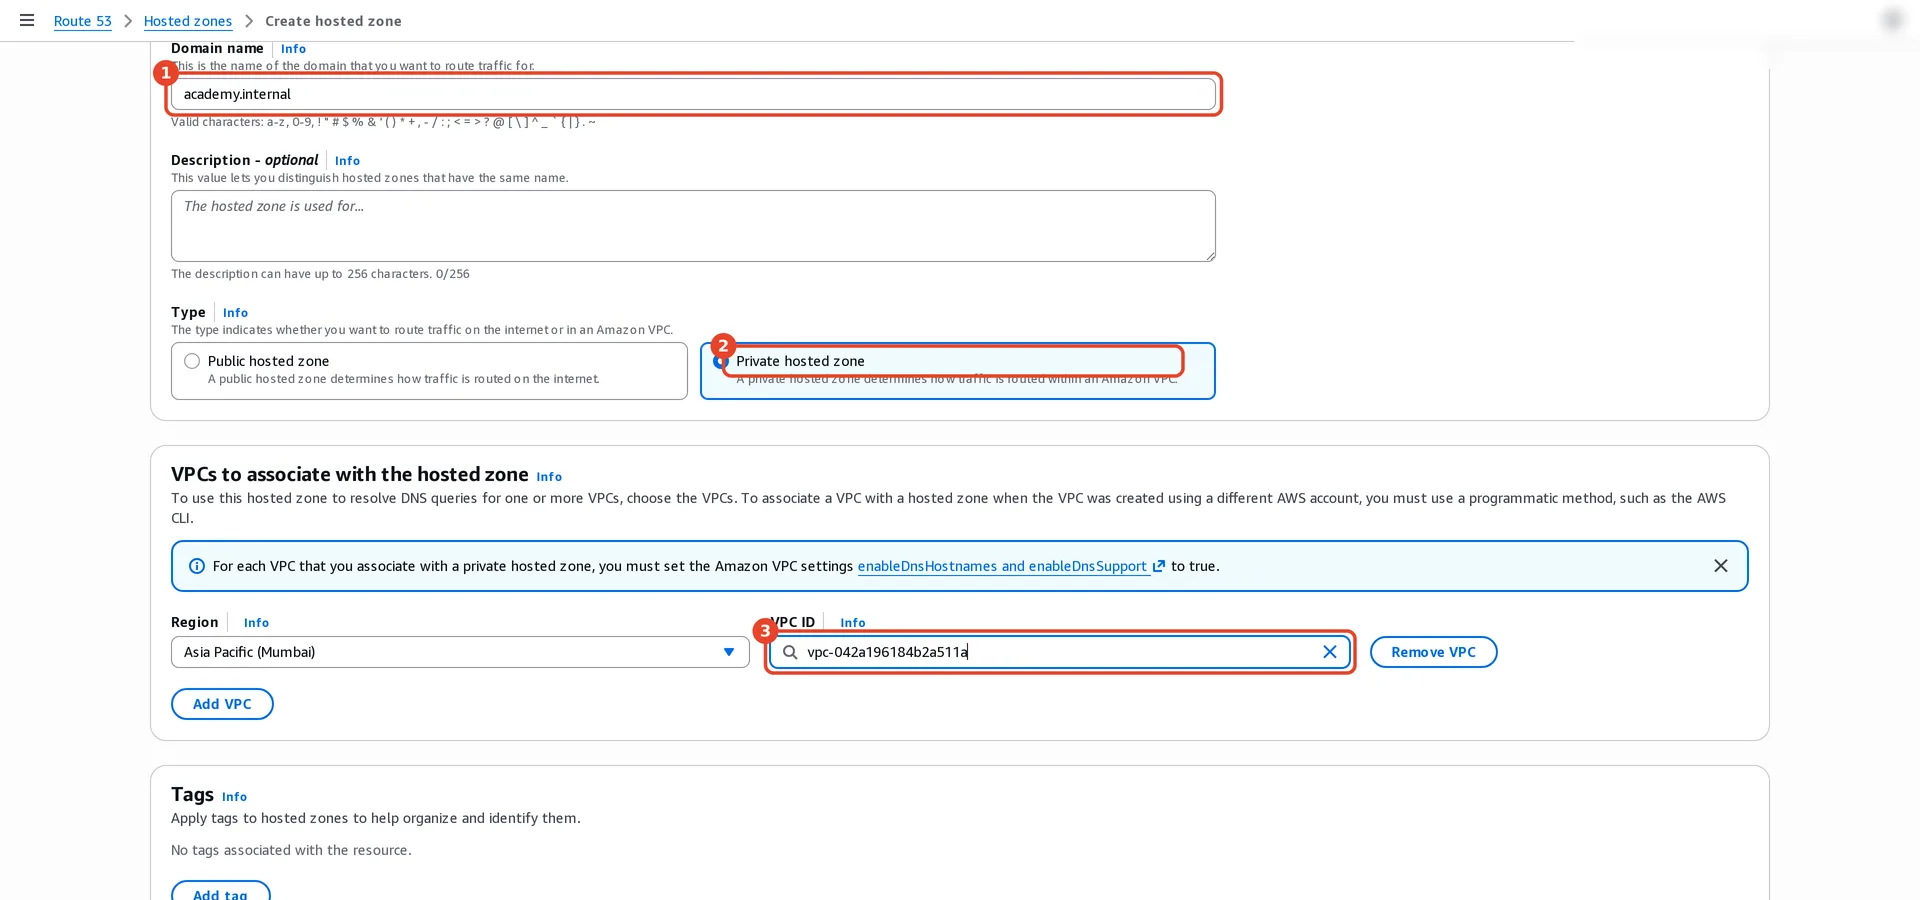
Task: Clear the VPC ID search field
Action: (1329, 652)
